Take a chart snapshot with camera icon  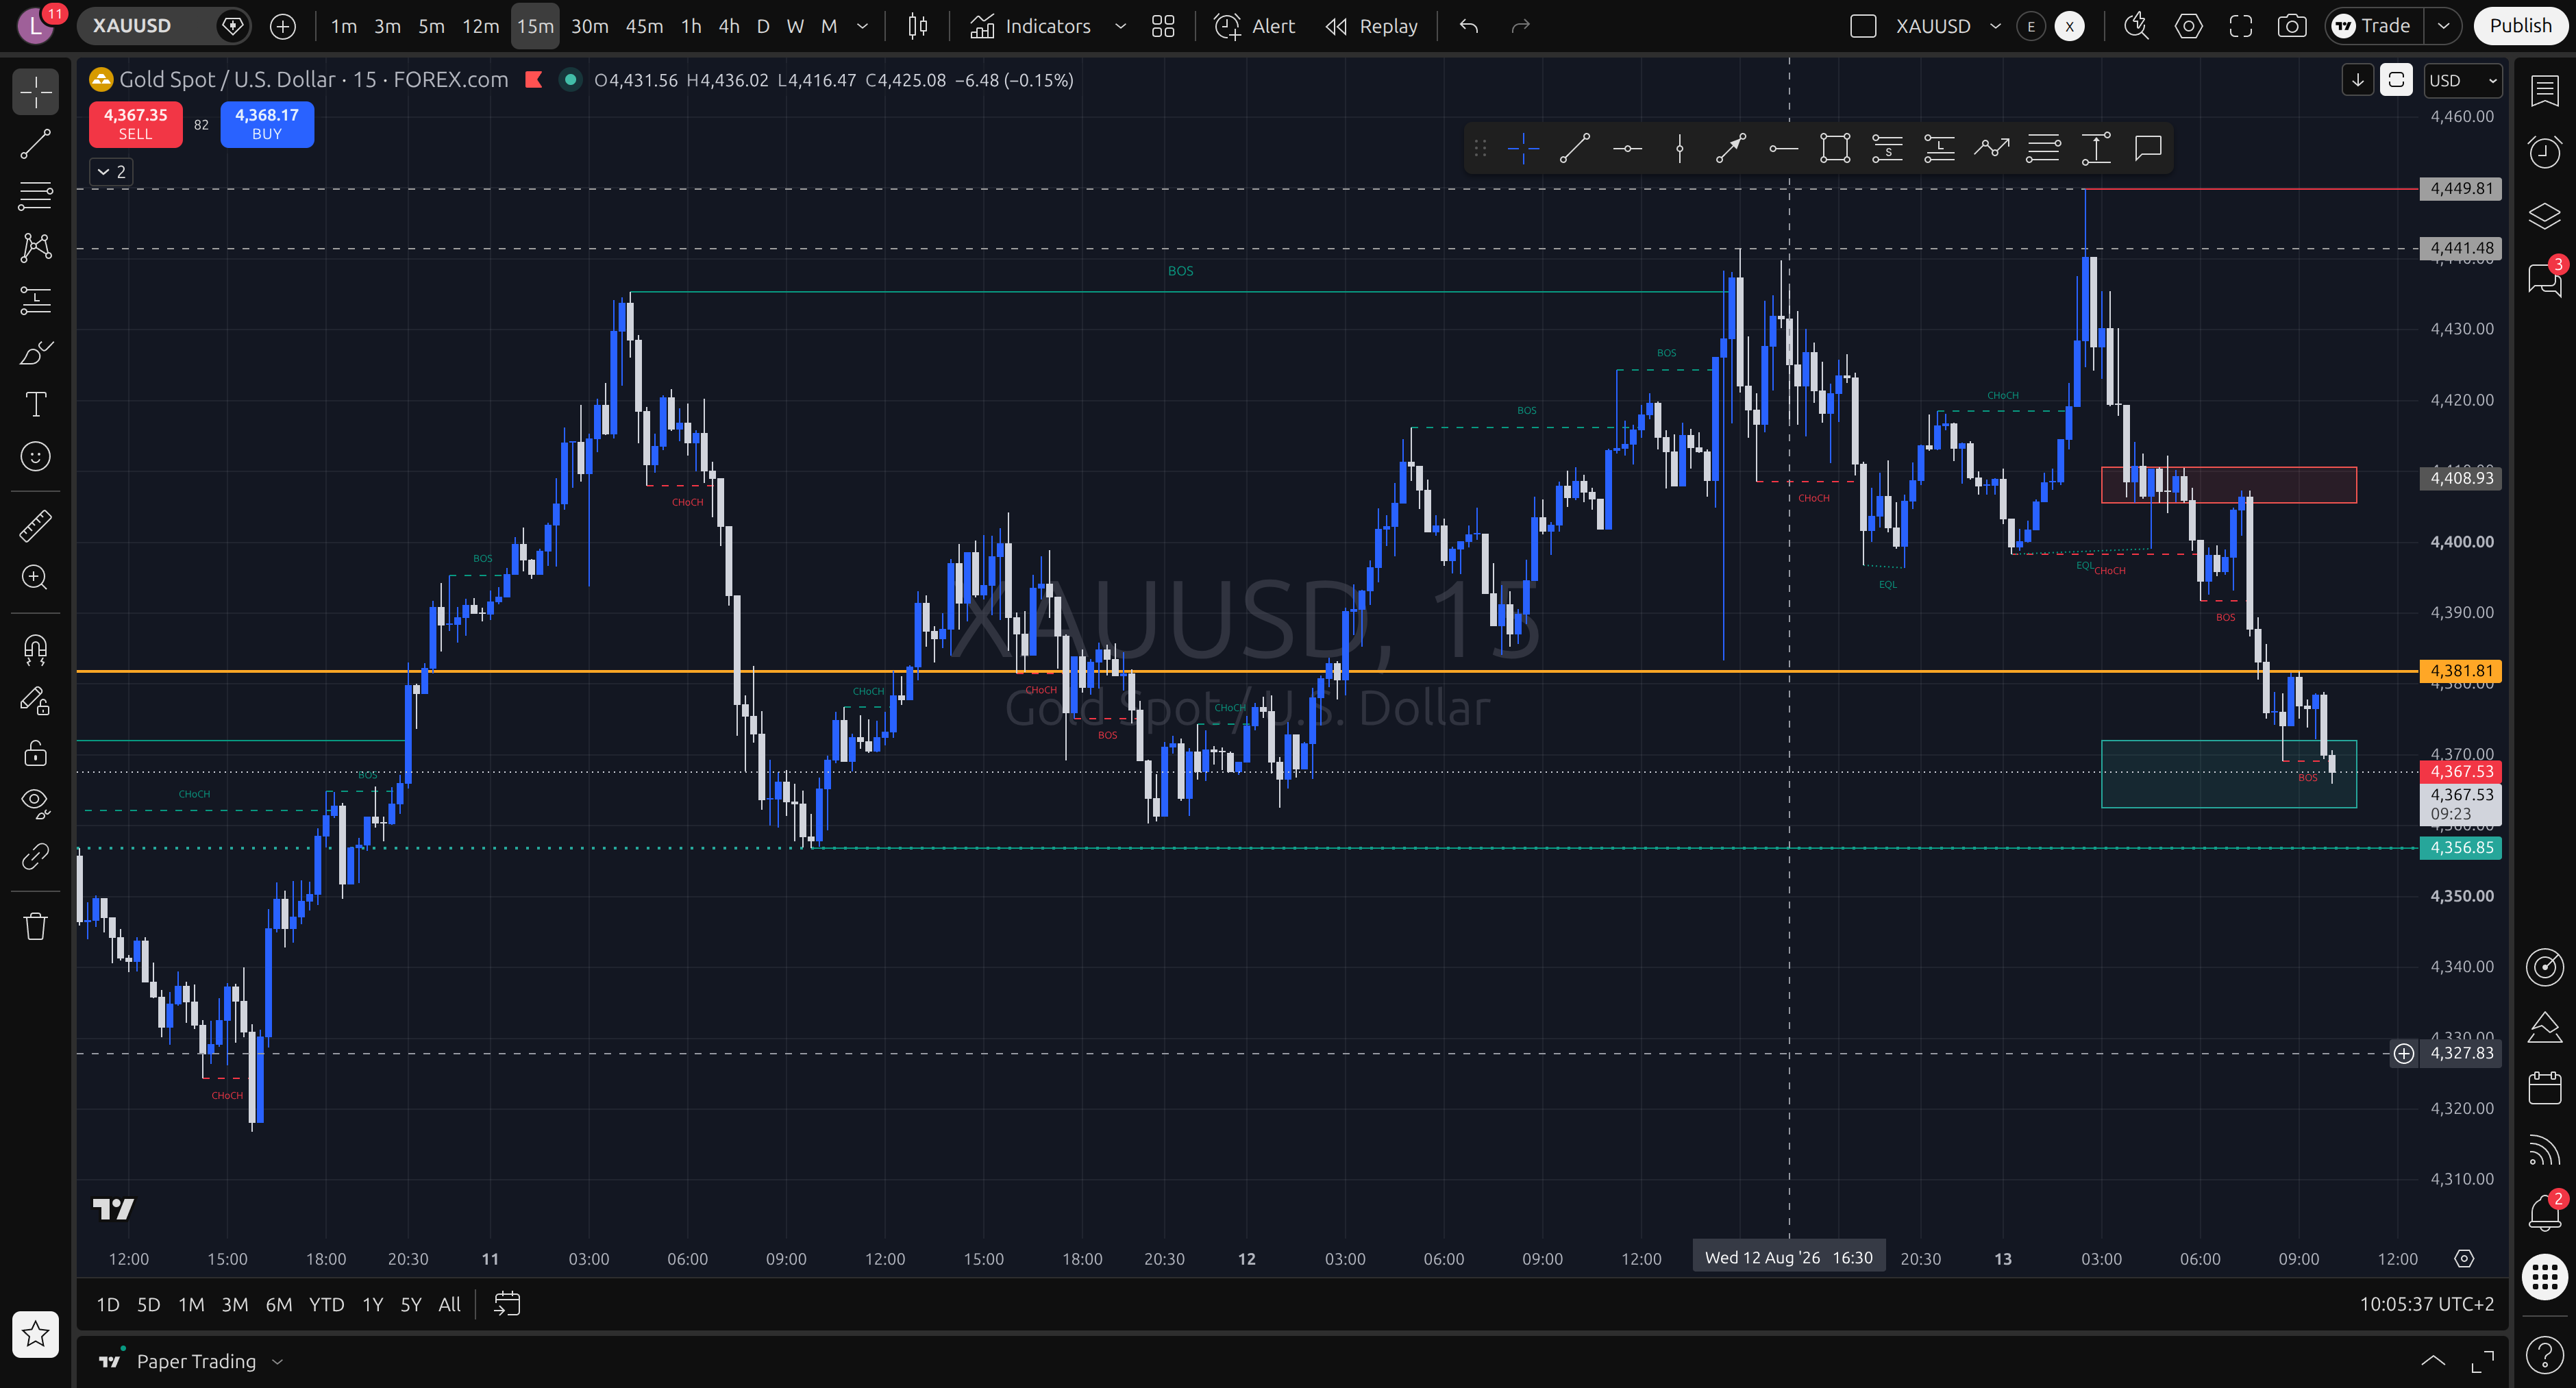tap(2292, 26)
